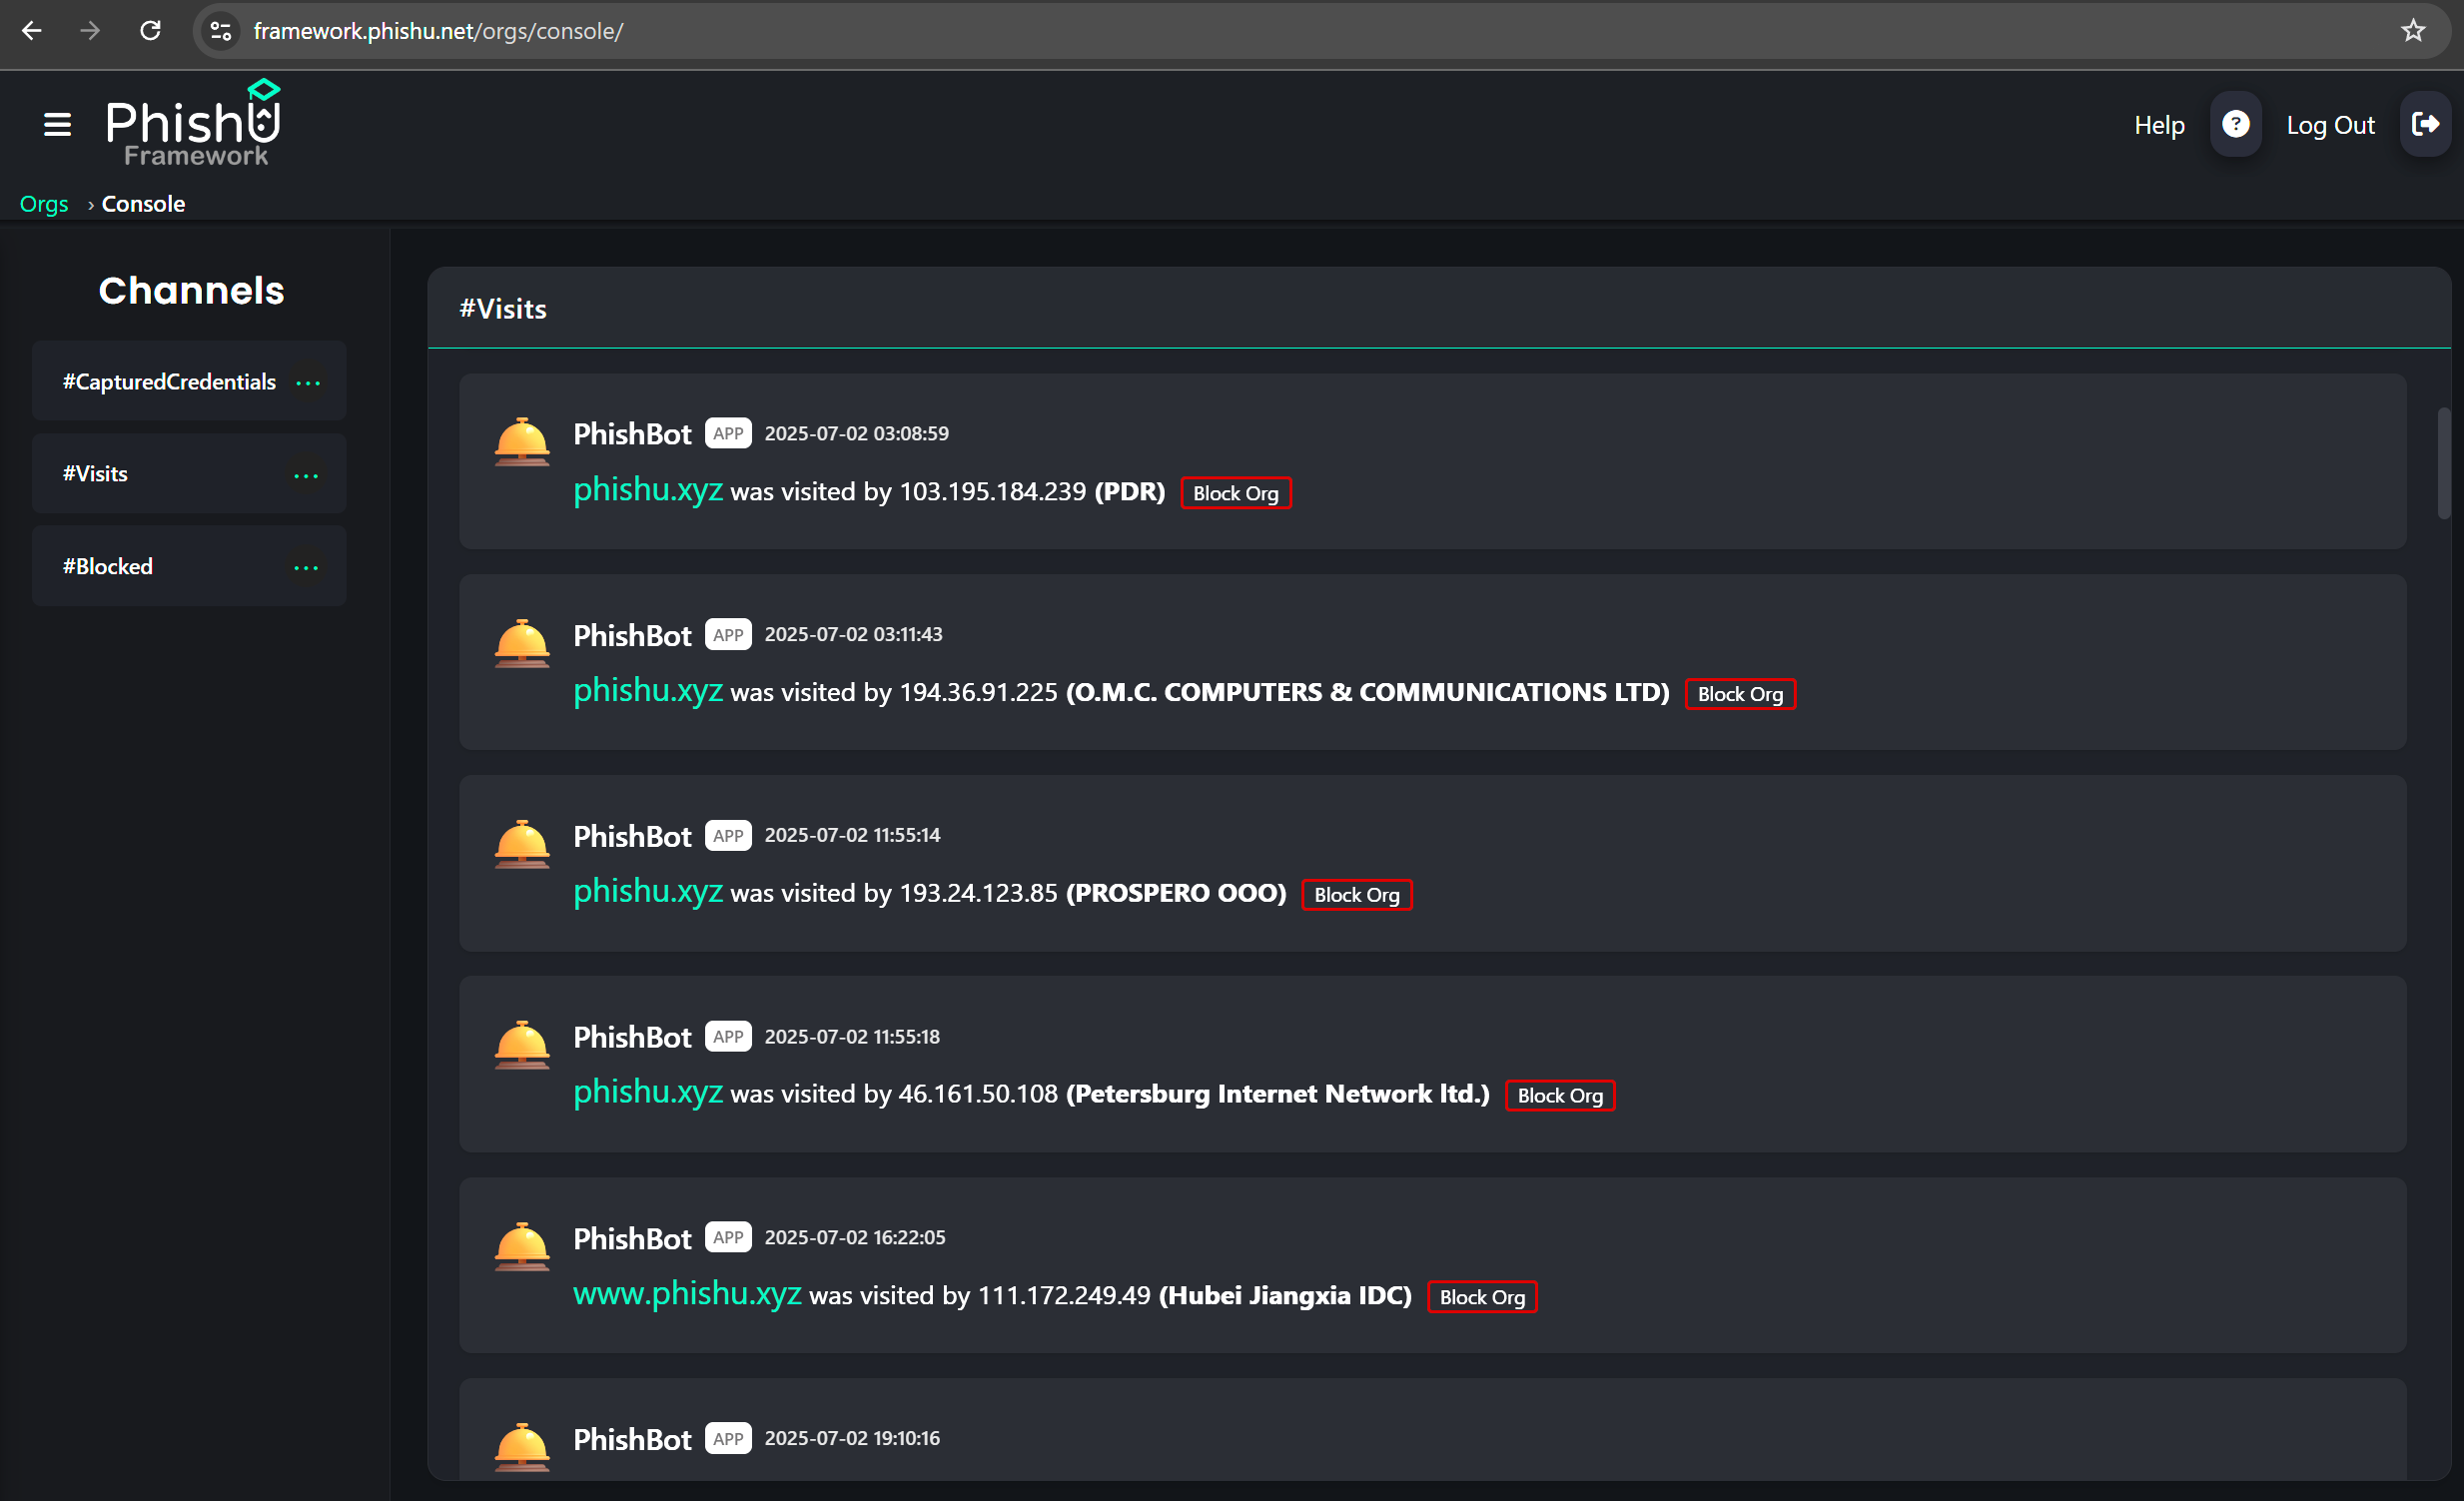The height and width of the screenshot is (1501, 2464).
Task: Click IP address 103.195.184.239
Action: pos(992,491)
